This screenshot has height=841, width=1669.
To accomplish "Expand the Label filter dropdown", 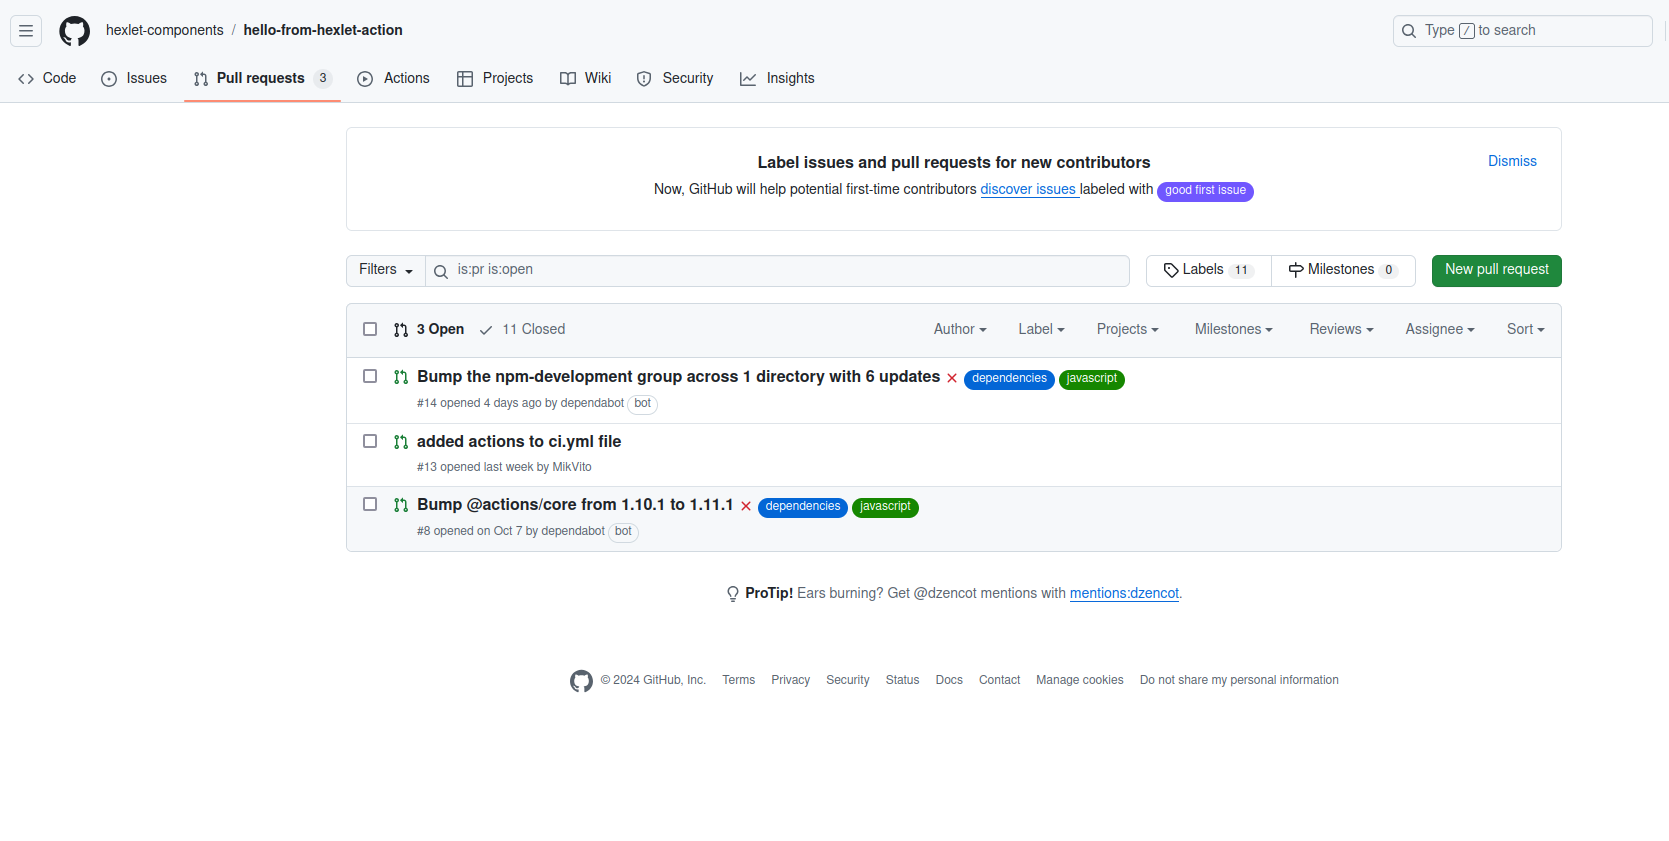I will [1041, 329].
